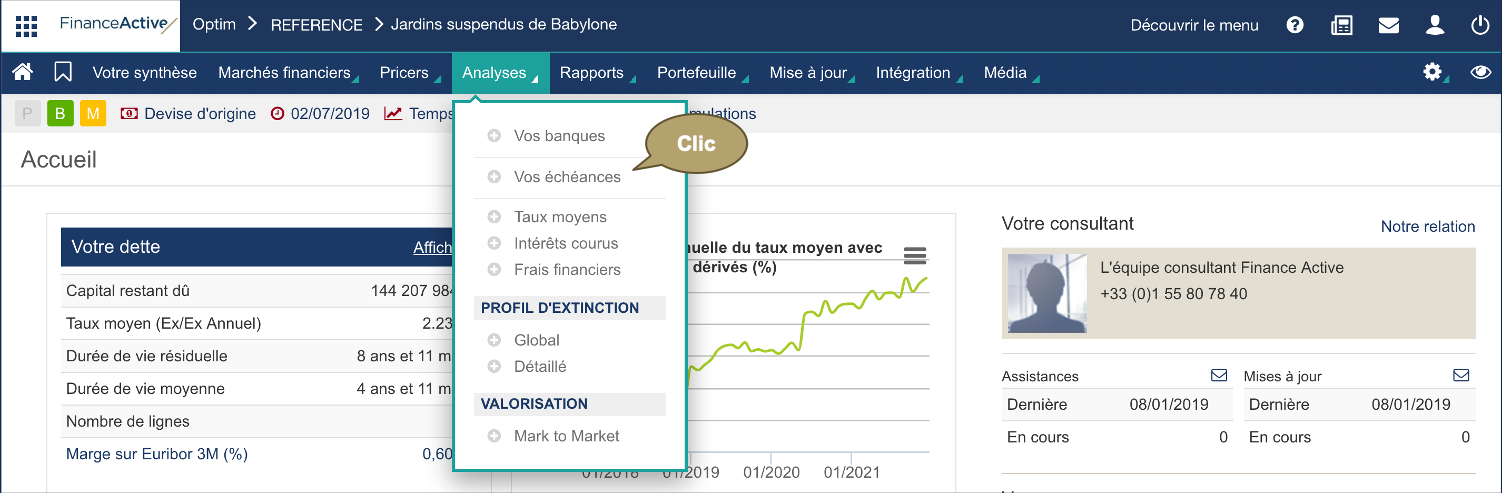Select Global extinction profile

[x=537, y=340]
